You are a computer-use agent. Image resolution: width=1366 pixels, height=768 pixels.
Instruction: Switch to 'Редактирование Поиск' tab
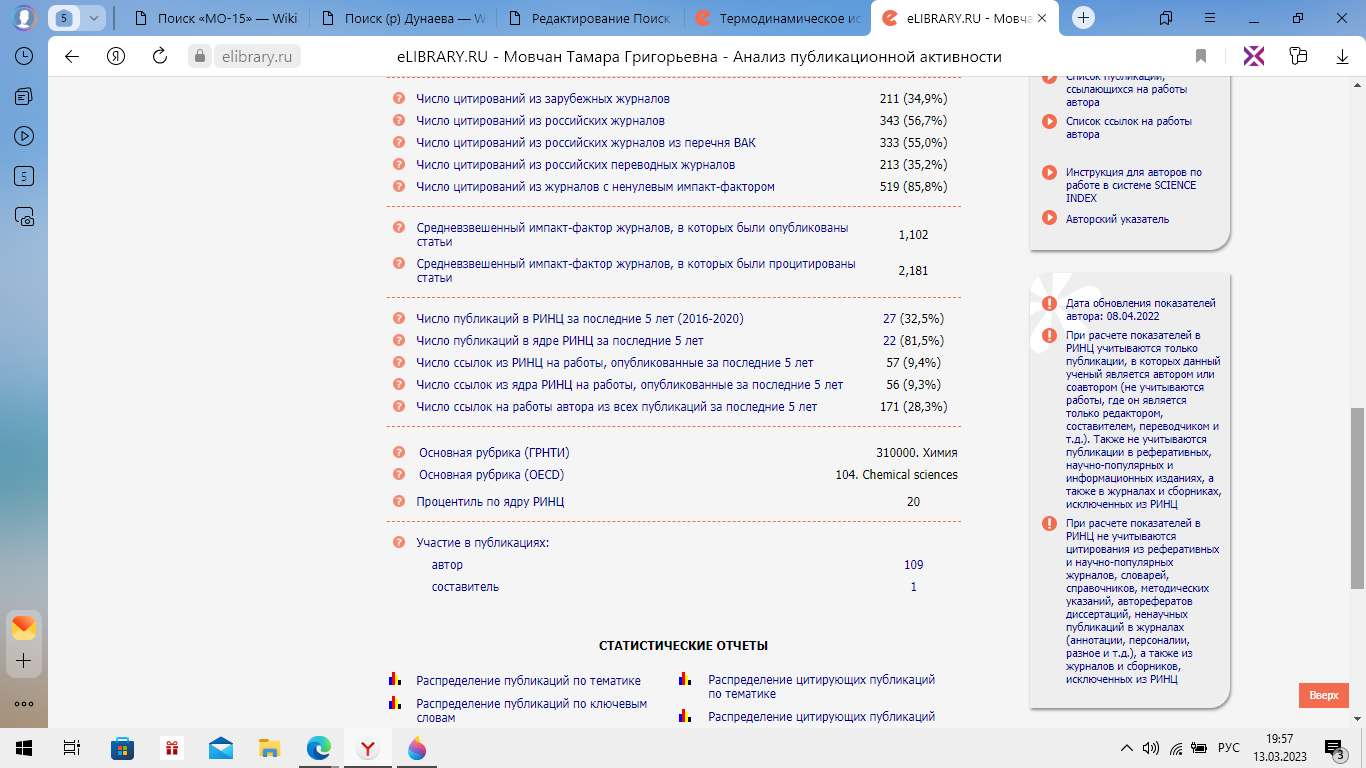[590, 18]
